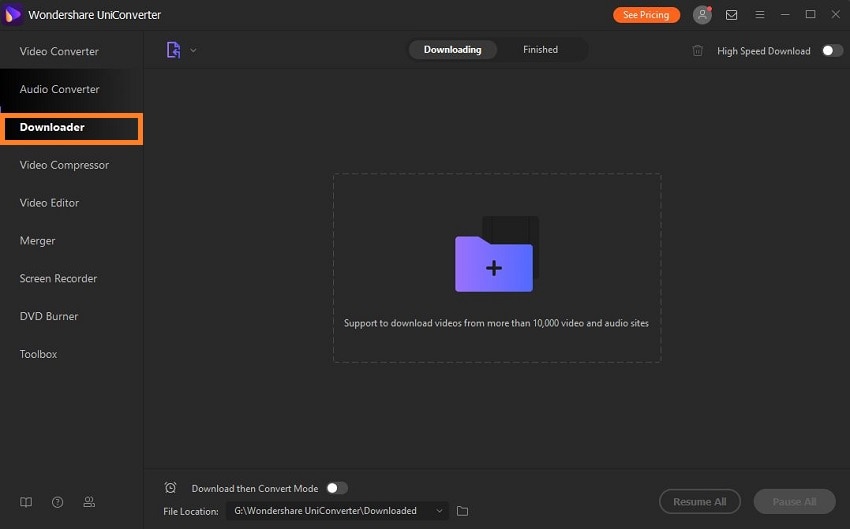This screenshot has width=850, height=529.
Task: Maximize the UniConverter window
Action: [x=810, y=14]
